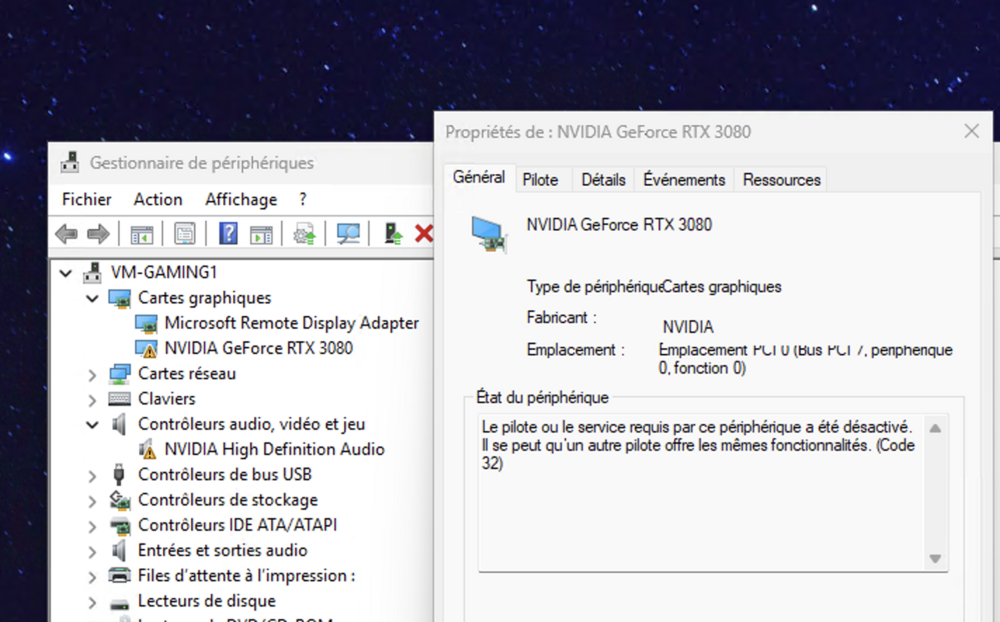This screenshot has width=1000, height=622.
Task: Click the NVIDIA GeForce RTX 3080 warning icon in tree
Action: click(x=146, y=348)
